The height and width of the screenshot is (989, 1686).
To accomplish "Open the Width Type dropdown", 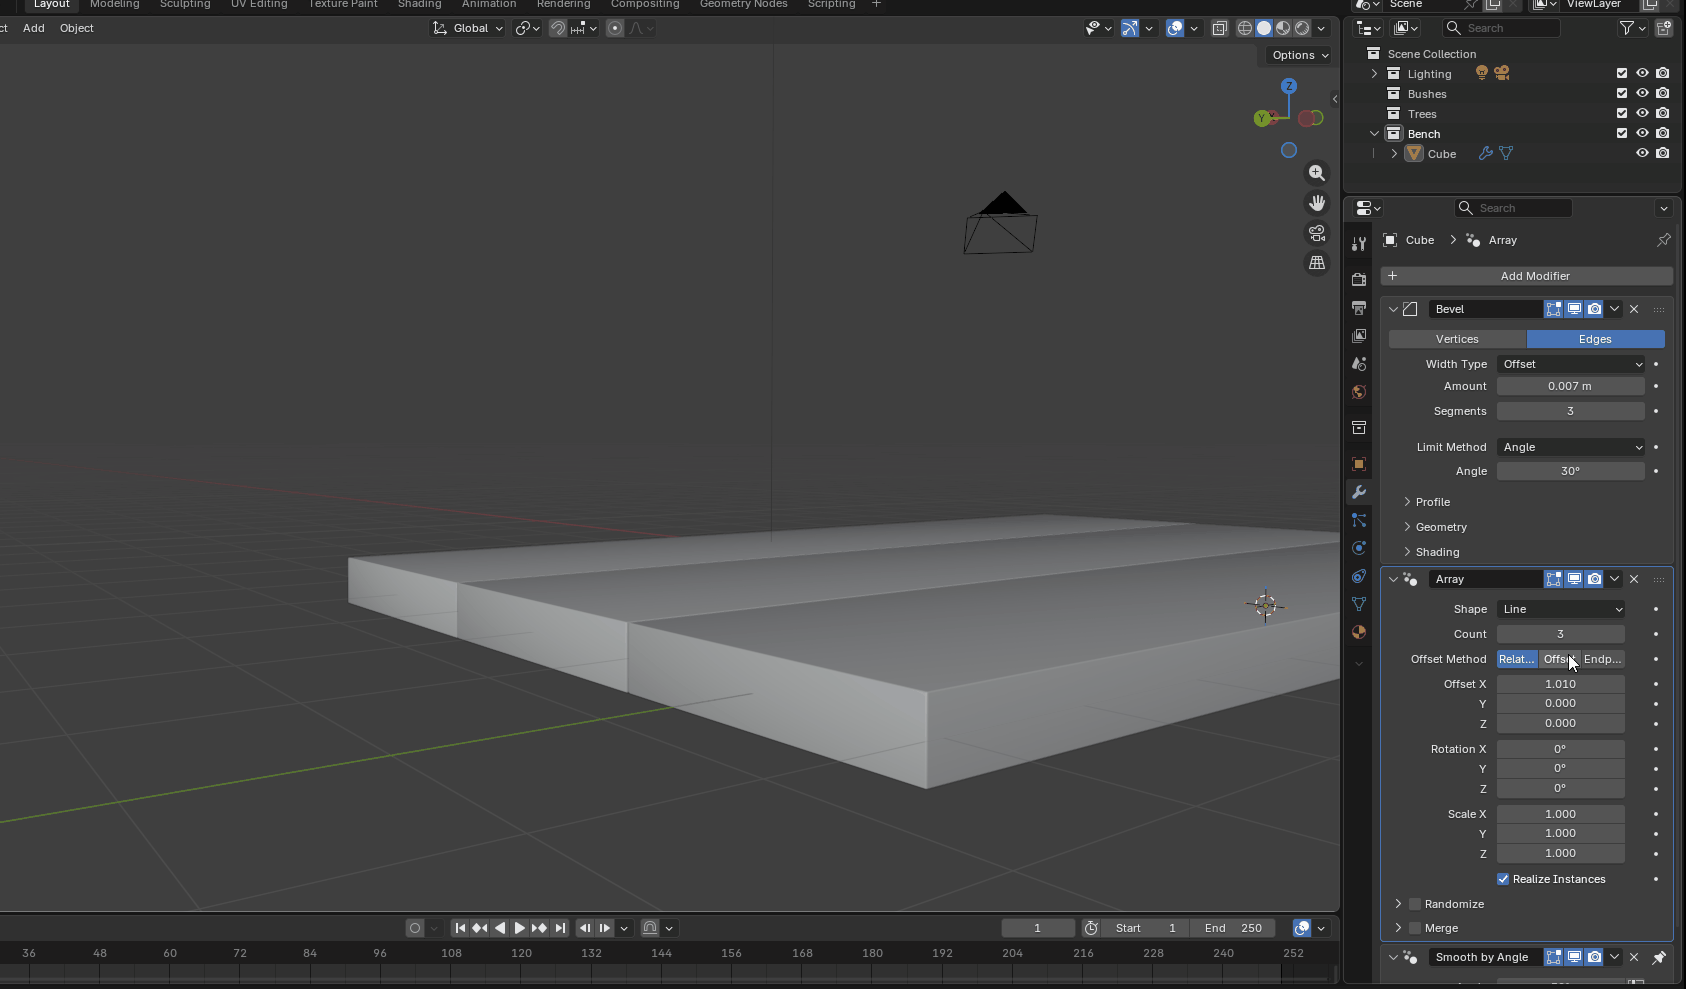I will coord(1571,364).
